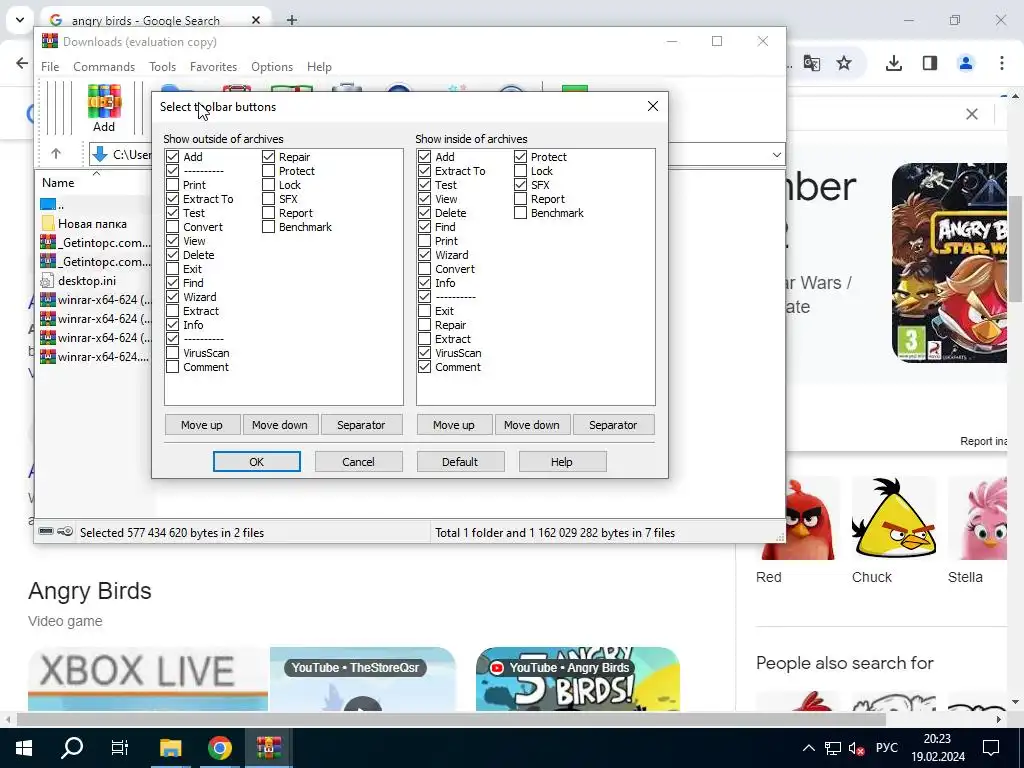Image resolution: width=1024 pixels, height=768 pixels.
Task: Click the network tray icon
Action: (x=833, y=748)
